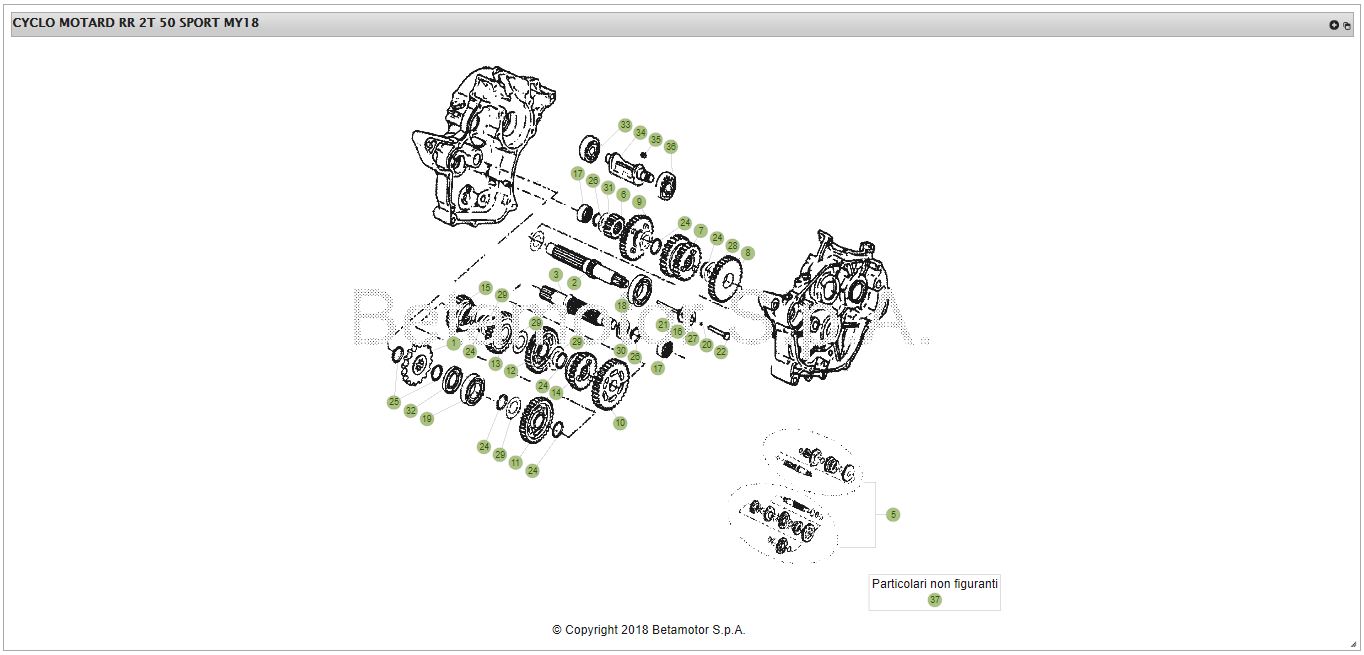Select part marker 27 on diagram
Image resolution: width=1364 pixels, height=655 pixels.
tap(692, 339)
